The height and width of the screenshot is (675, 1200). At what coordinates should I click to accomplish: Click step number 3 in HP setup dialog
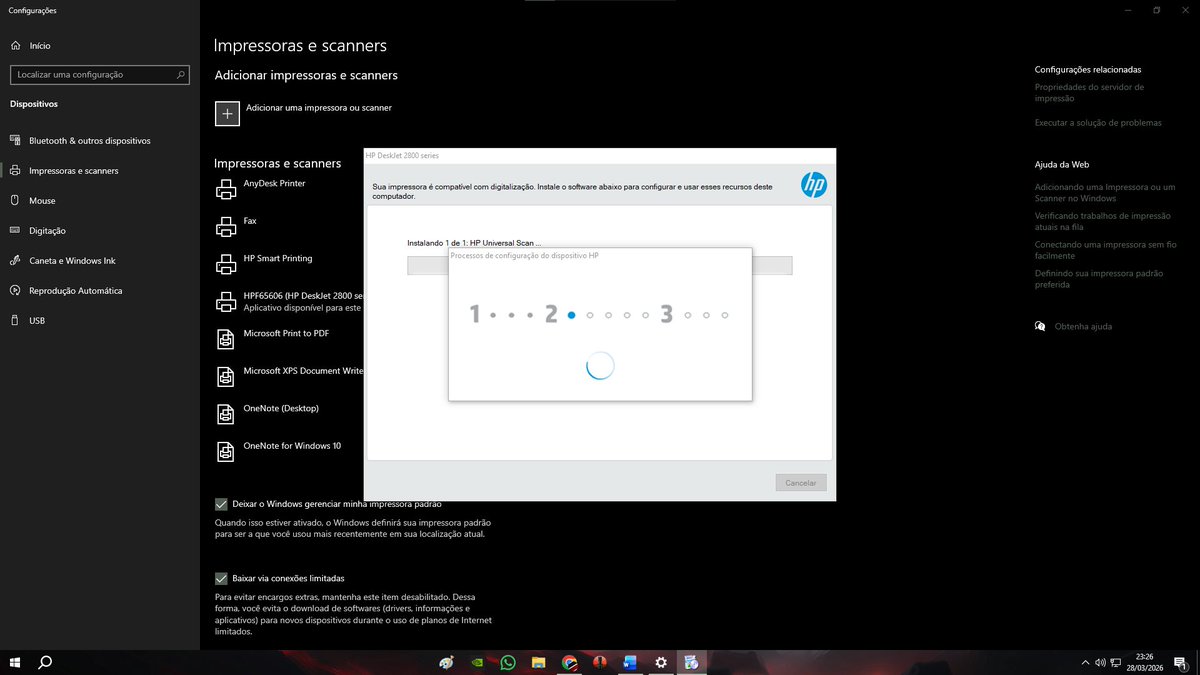click(x=666, y=315)
